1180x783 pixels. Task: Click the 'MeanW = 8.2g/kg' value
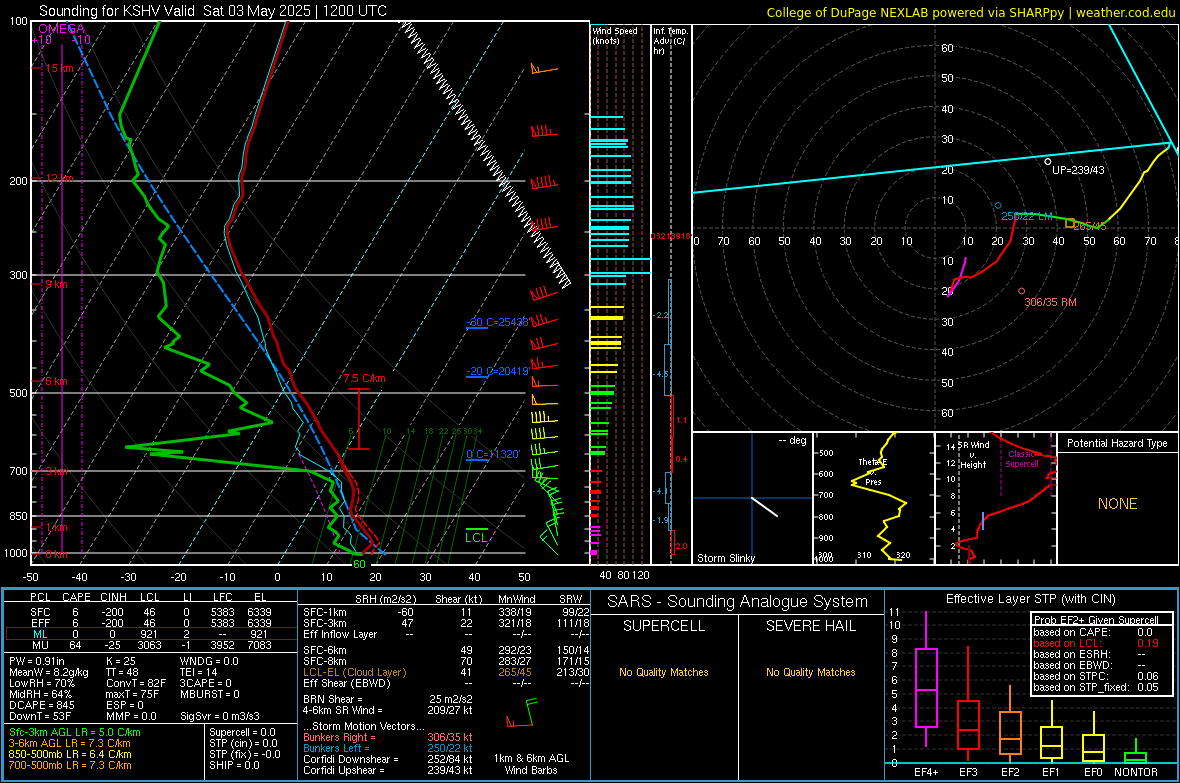point(49,672)
